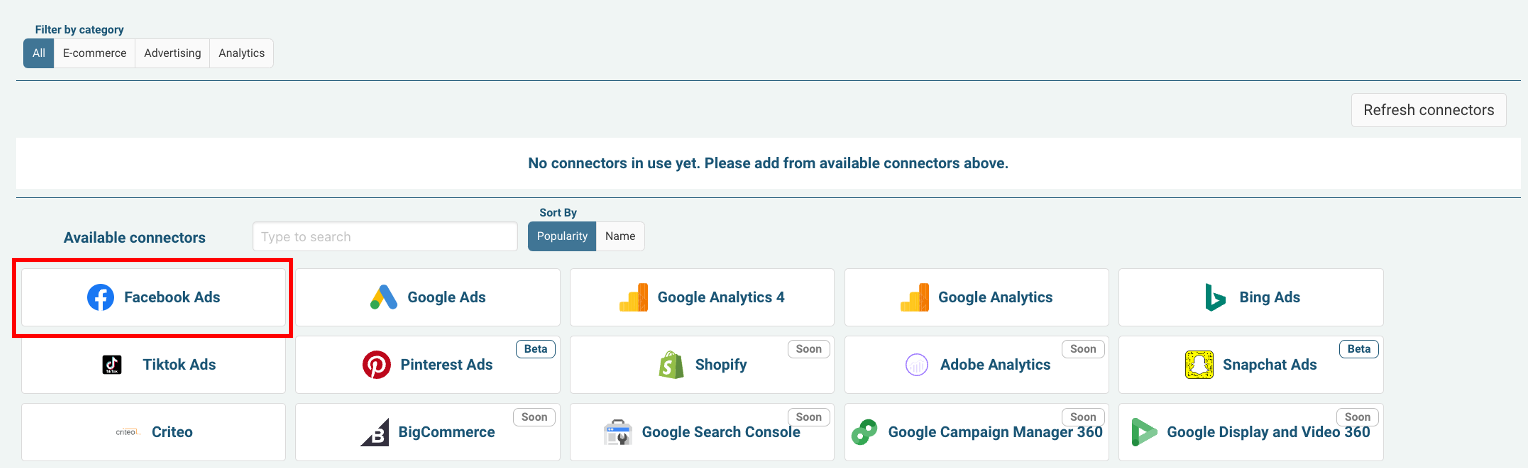The width and height of the screenshot is (1528, 468).
Task: Click the TikTok Ads logo icon
Action: (x=112, y=365)
